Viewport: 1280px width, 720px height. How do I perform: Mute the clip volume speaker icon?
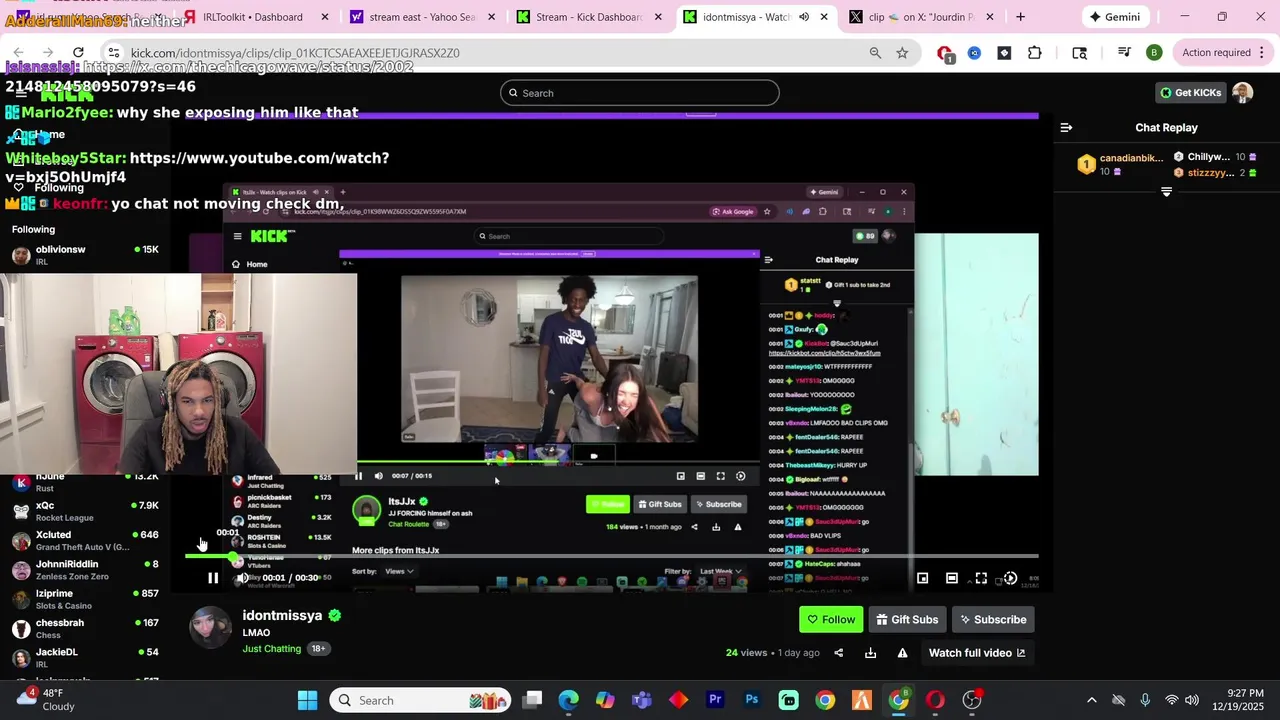click(x=242, y=578)
